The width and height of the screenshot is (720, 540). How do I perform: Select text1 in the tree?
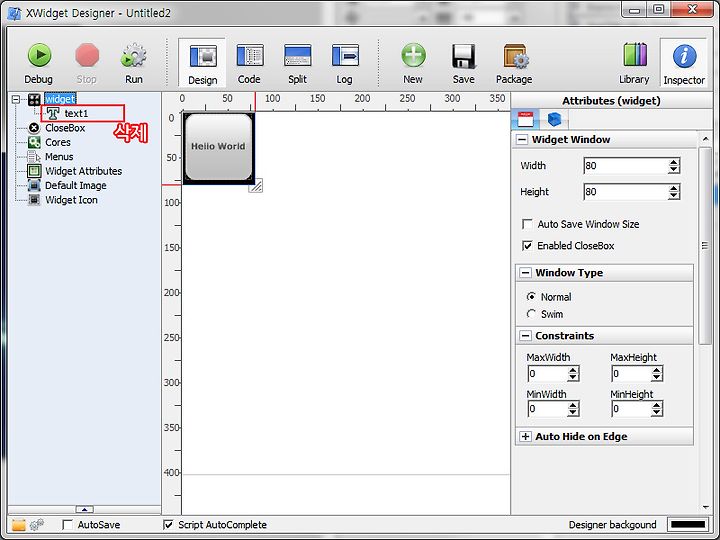coord(76,113)
